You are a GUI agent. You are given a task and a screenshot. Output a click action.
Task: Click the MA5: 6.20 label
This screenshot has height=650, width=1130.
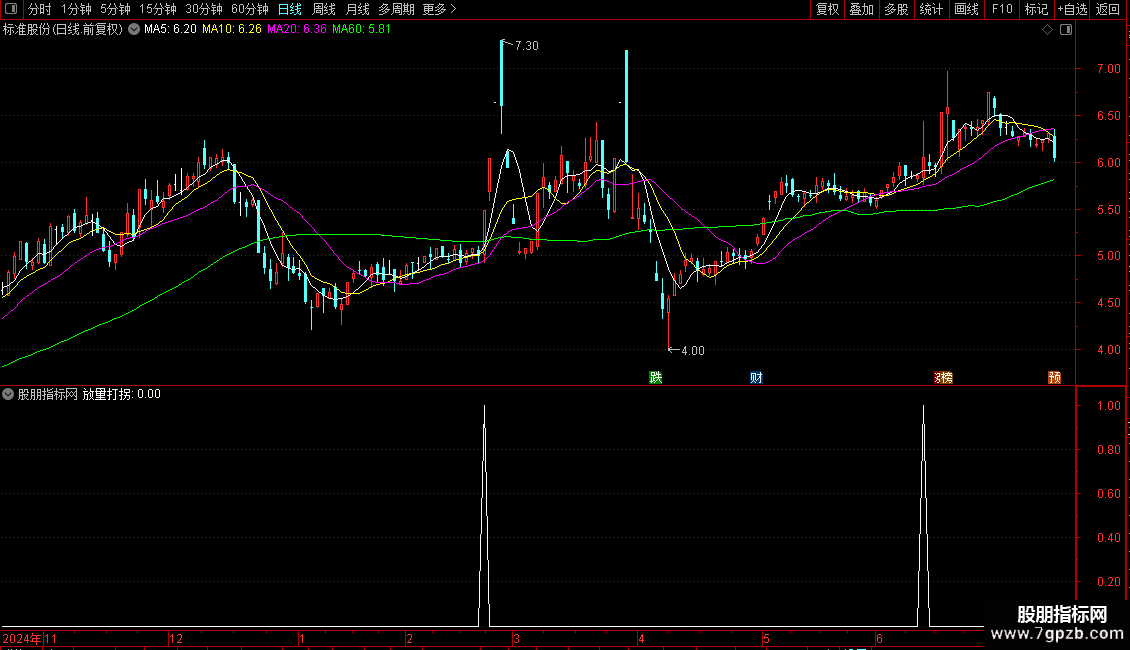click(x=170, y=30)
